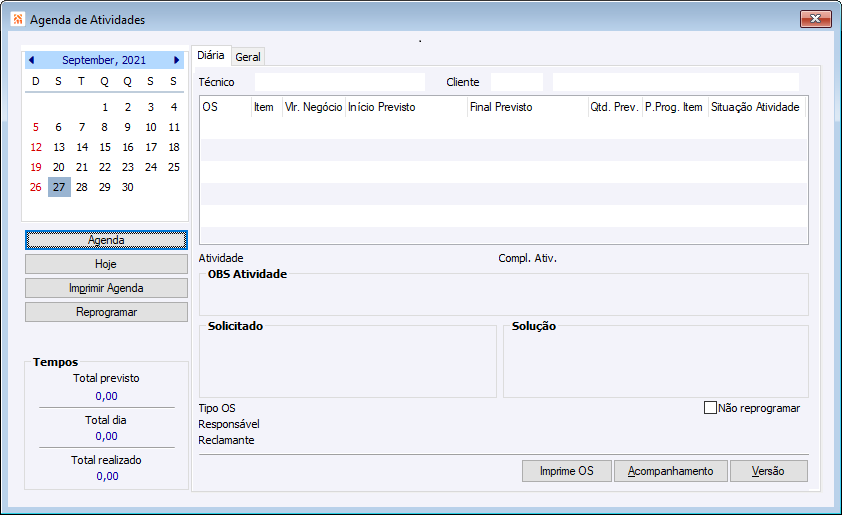Switch to the Diária tab

[x=210, y=55]
